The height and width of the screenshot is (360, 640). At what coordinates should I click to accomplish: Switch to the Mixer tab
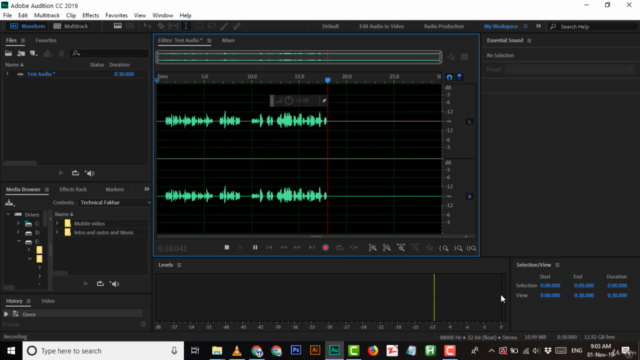[228, 40]
